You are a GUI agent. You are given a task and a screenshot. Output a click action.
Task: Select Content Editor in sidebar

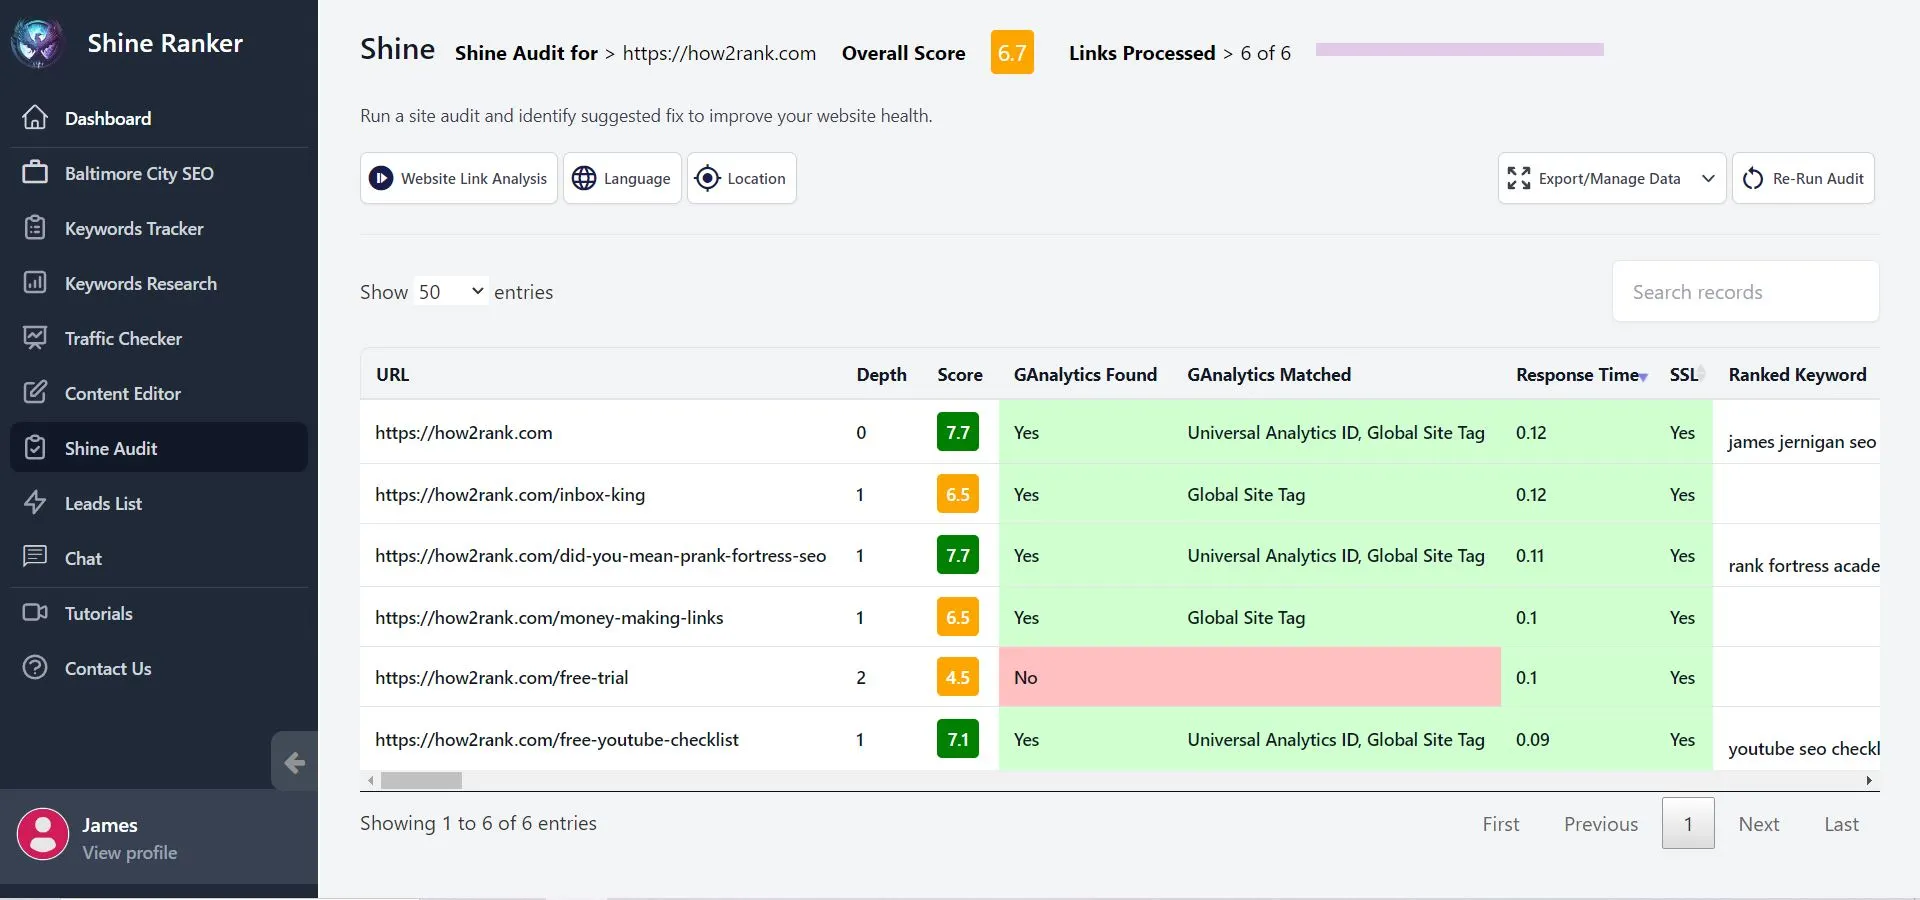coord(159,393)
